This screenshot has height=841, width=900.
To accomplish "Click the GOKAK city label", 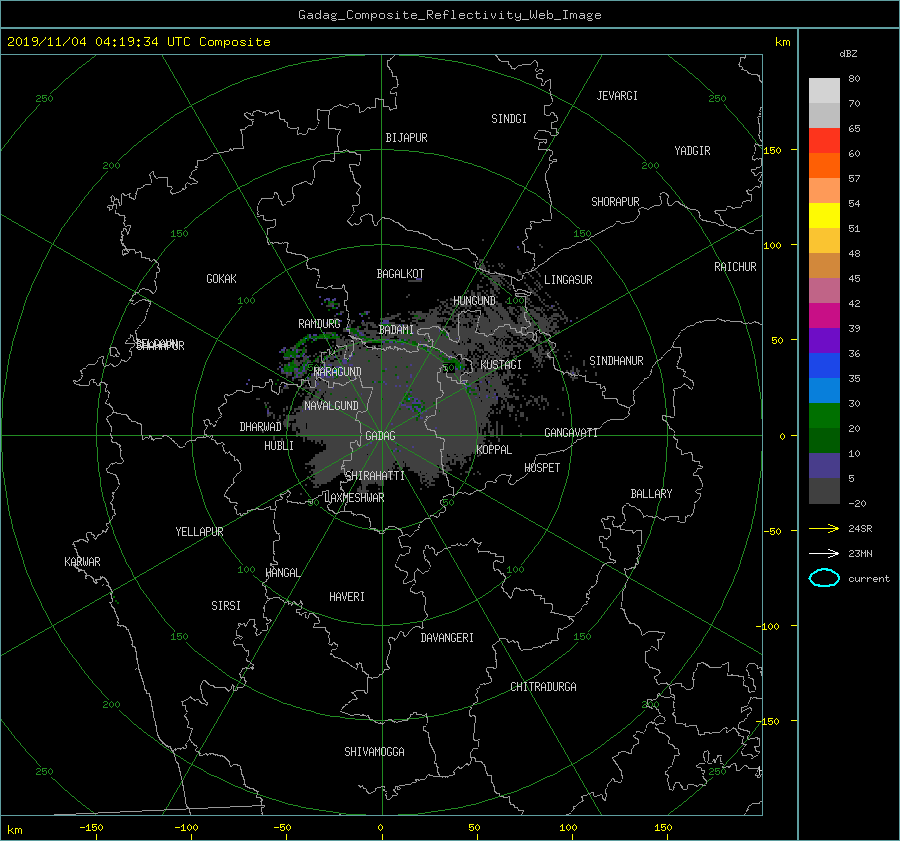I will 222,279.
